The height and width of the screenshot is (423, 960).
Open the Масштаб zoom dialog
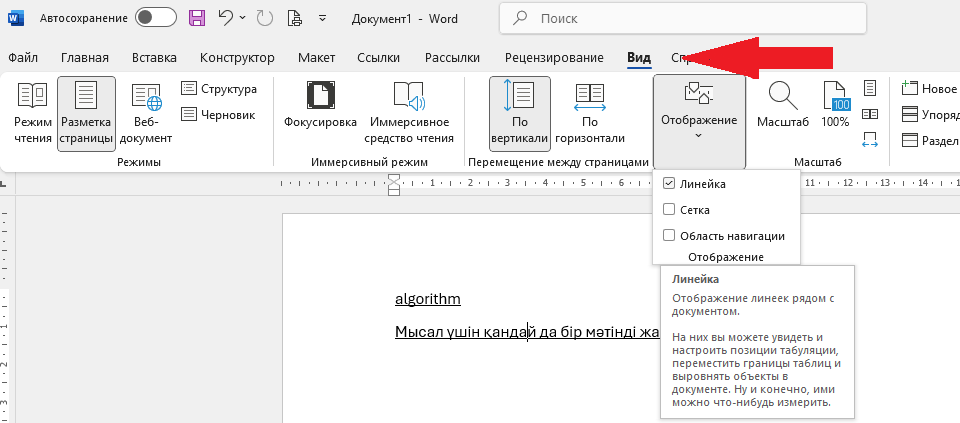click(x=783, y=106)
